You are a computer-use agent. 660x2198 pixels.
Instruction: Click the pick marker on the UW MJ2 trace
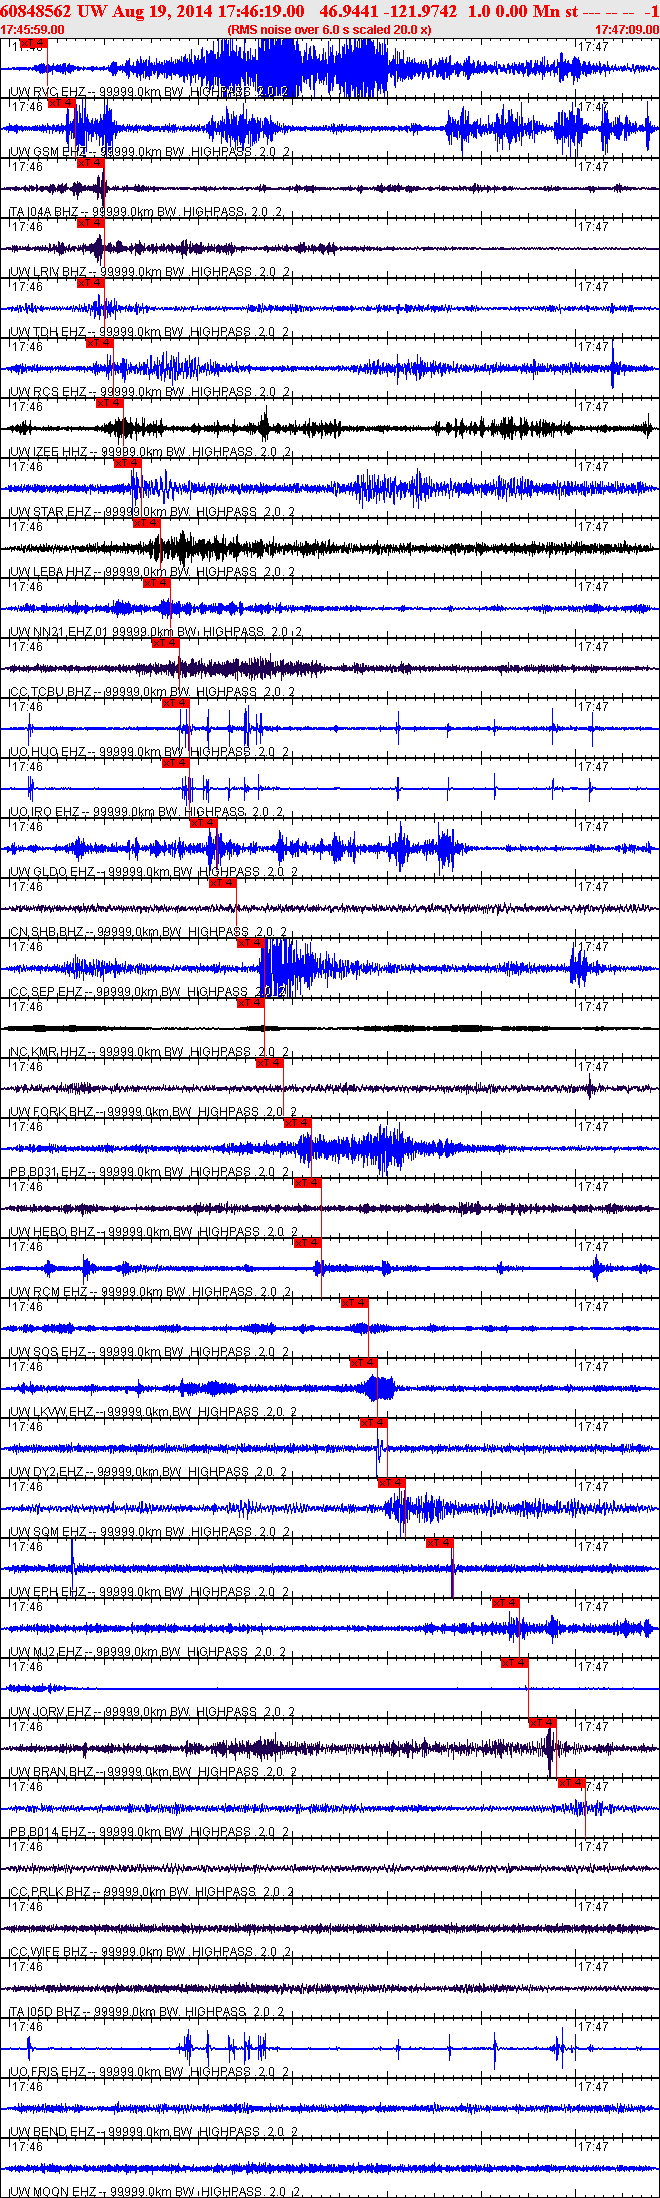[506, 1603]
